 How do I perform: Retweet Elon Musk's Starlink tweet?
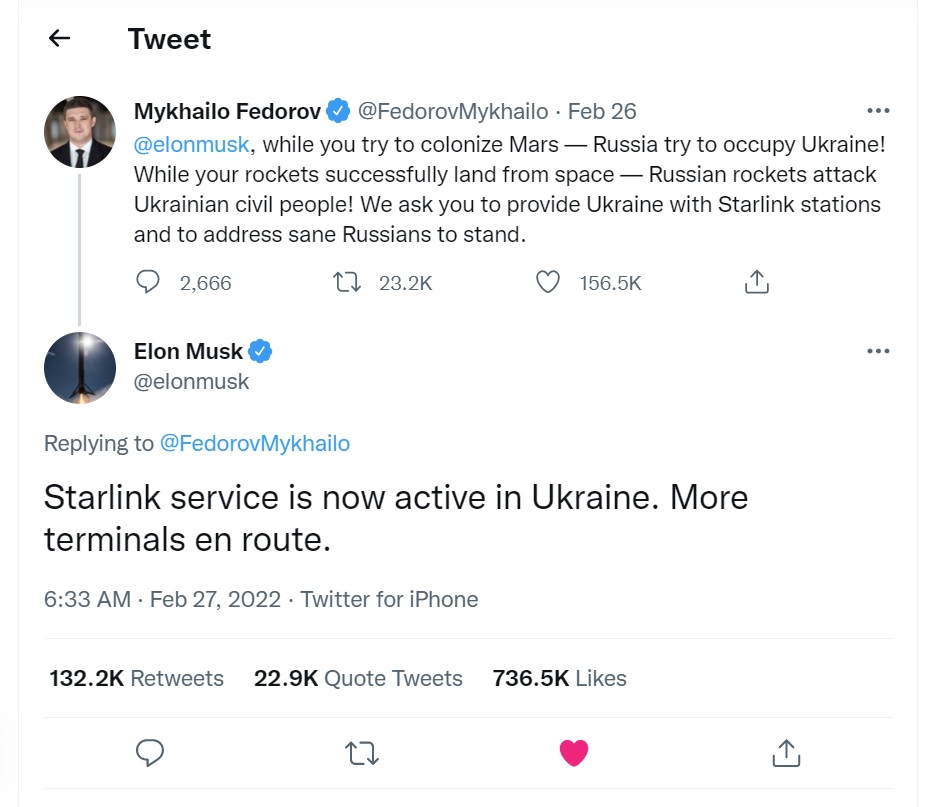[x=362, y=752]
